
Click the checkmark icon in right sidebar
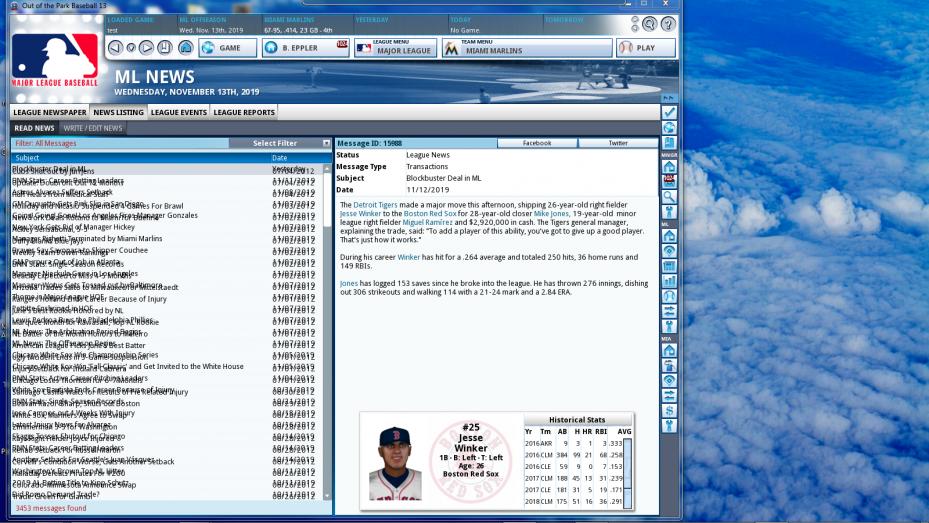click(x=669, y=113)
